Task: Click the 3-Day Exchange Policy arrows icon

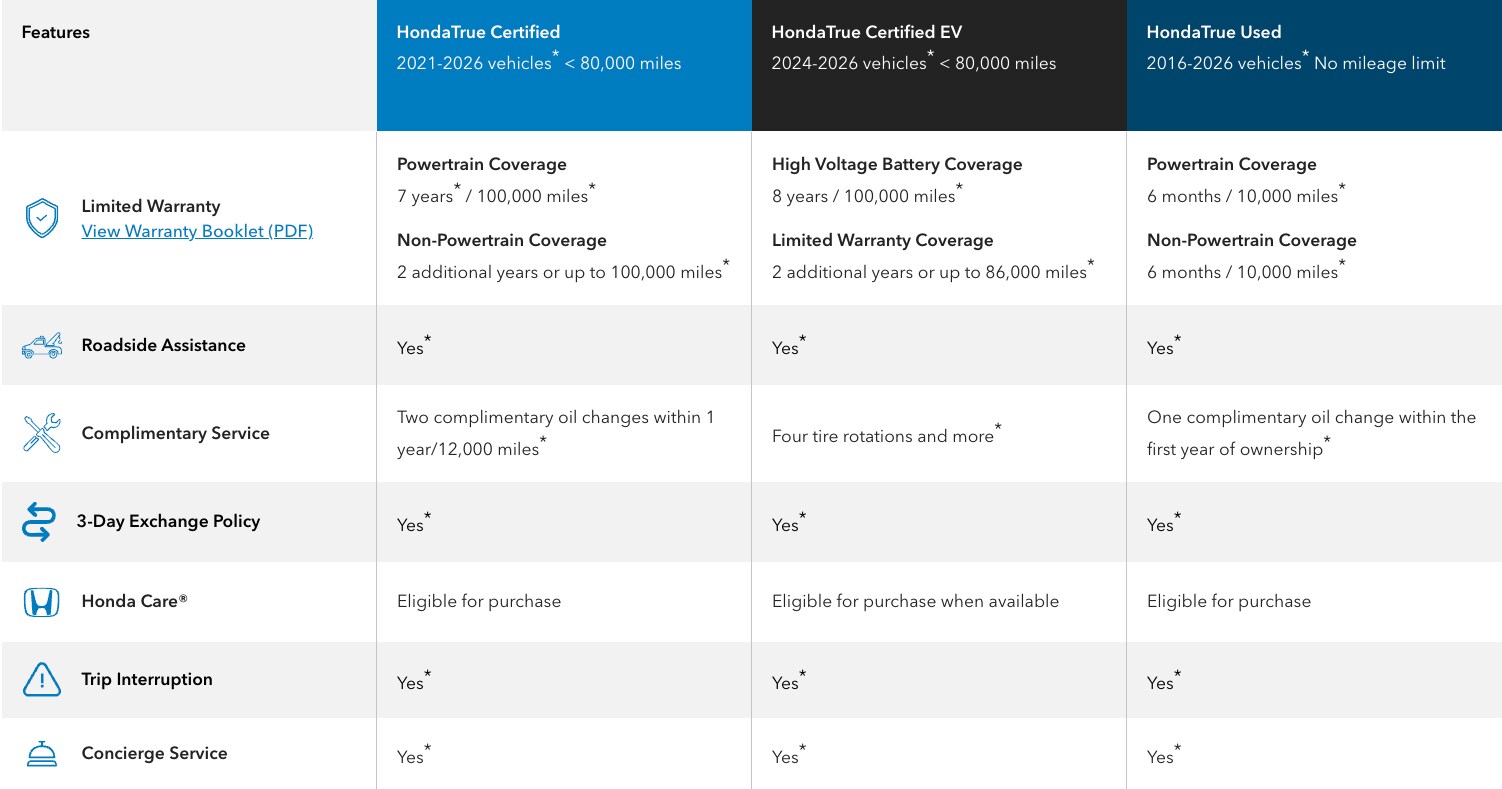Action: click(37, 522)
